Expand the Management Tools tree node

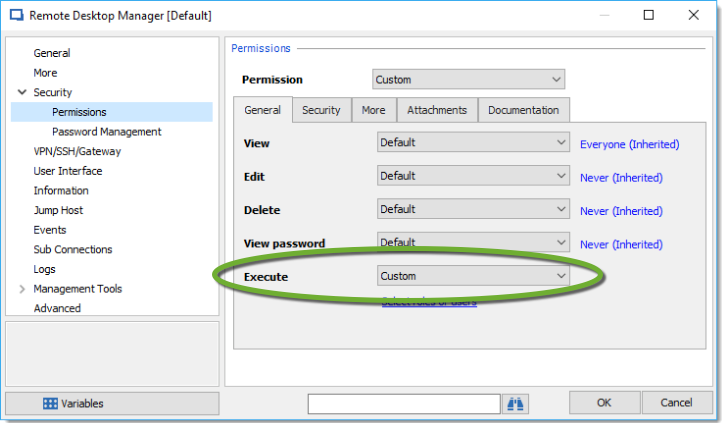coord(22,289)
